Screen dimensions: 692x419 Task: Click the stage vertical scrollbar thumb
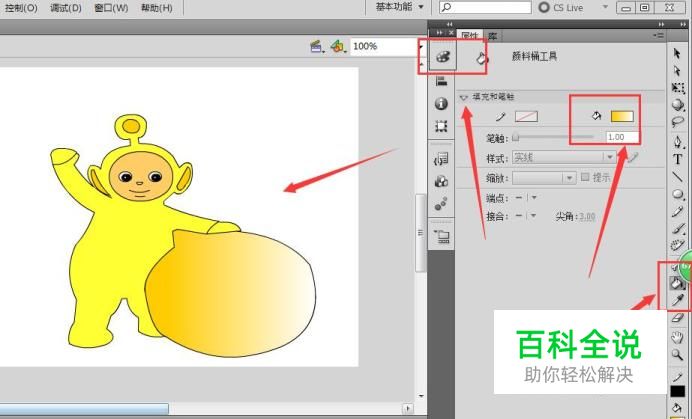pos(420,233)
